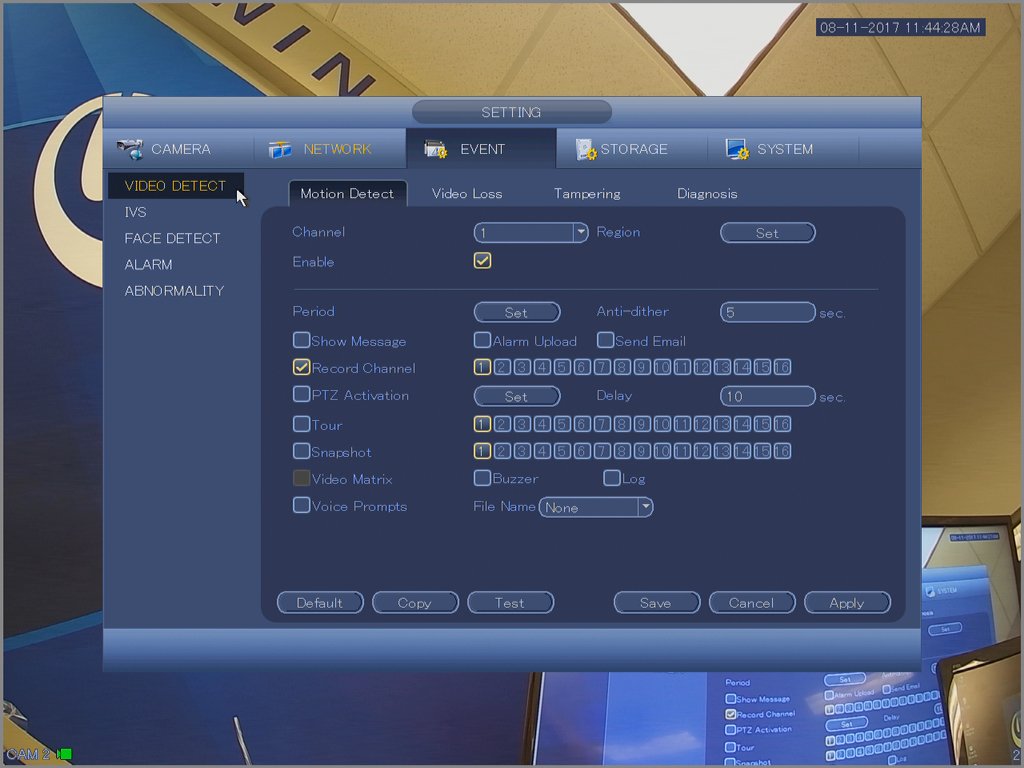1024x768 pixels.
Task: Click the Storage disk icon
Action: tap(586, 149)
